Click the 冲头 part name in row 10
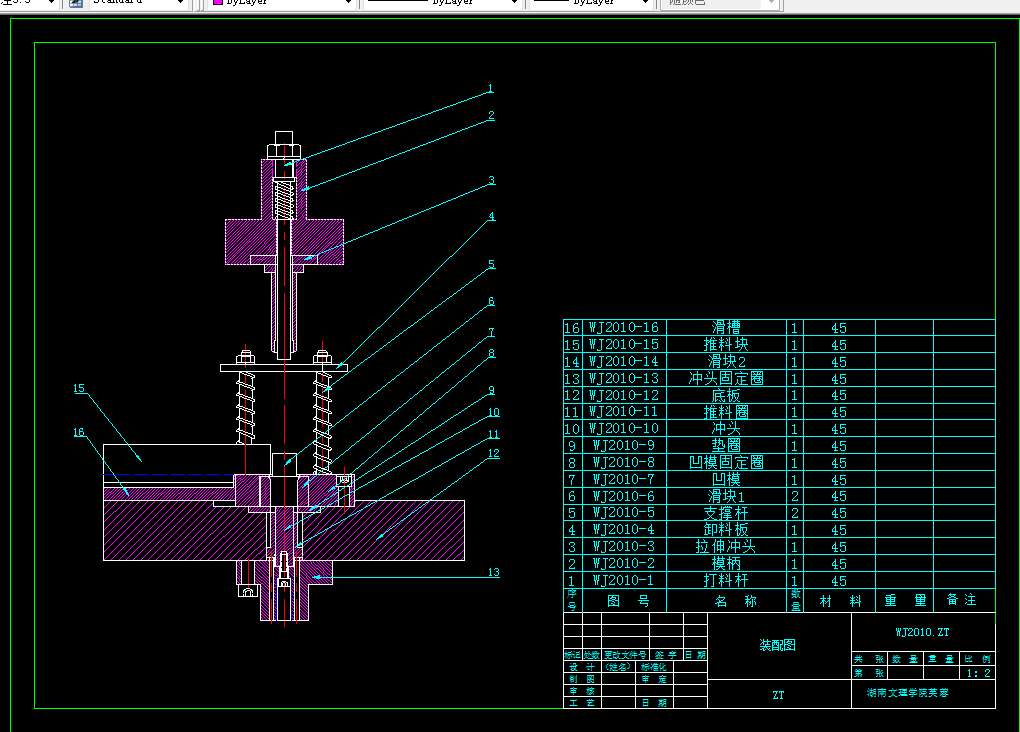This screenshot has height=732, width=1020. pyautogui.click(x=726, y=429)
